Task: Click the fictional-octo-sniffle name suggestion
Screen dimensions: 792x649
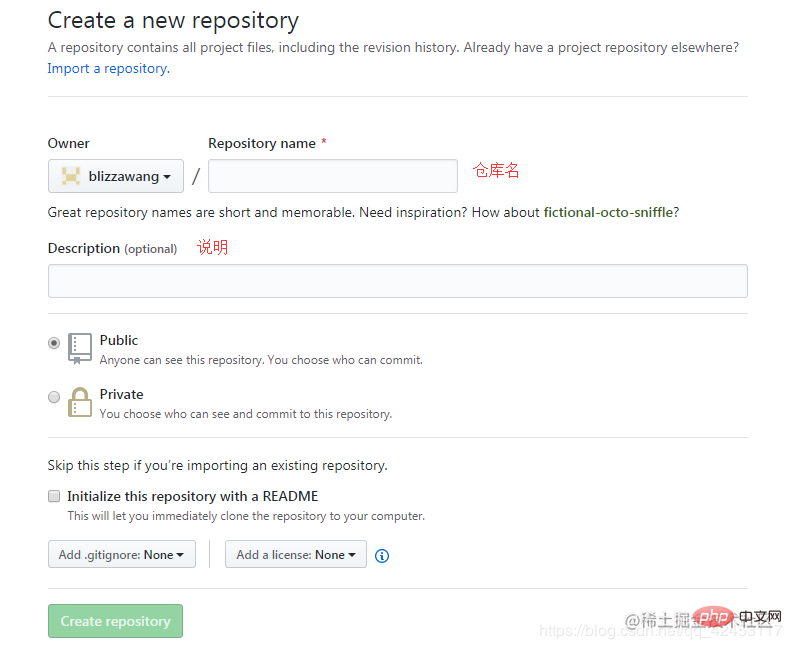Action: point(608,212)
